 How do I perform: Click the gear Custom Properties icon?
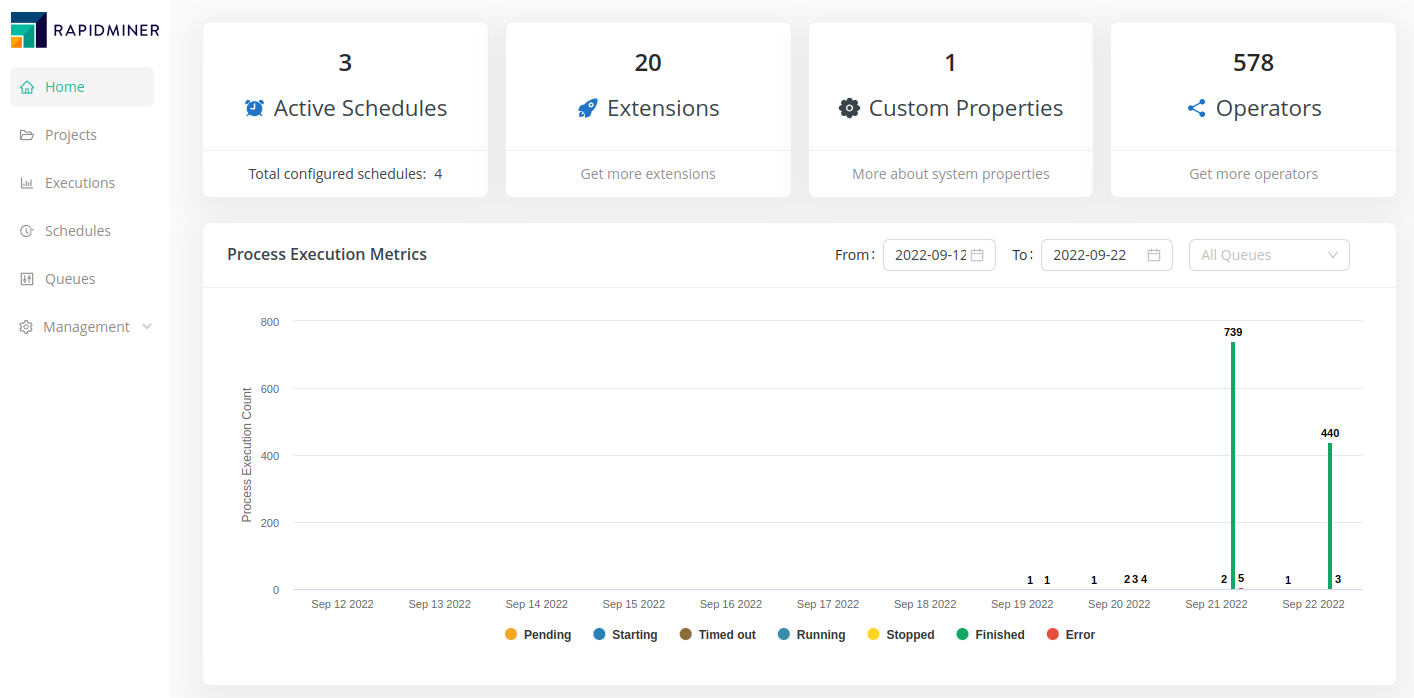(849, 108)
